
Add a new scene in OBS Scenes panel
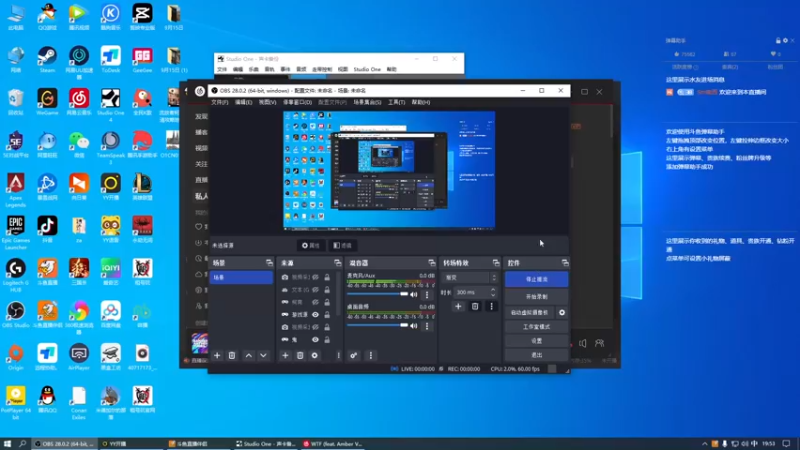[217, 356]
